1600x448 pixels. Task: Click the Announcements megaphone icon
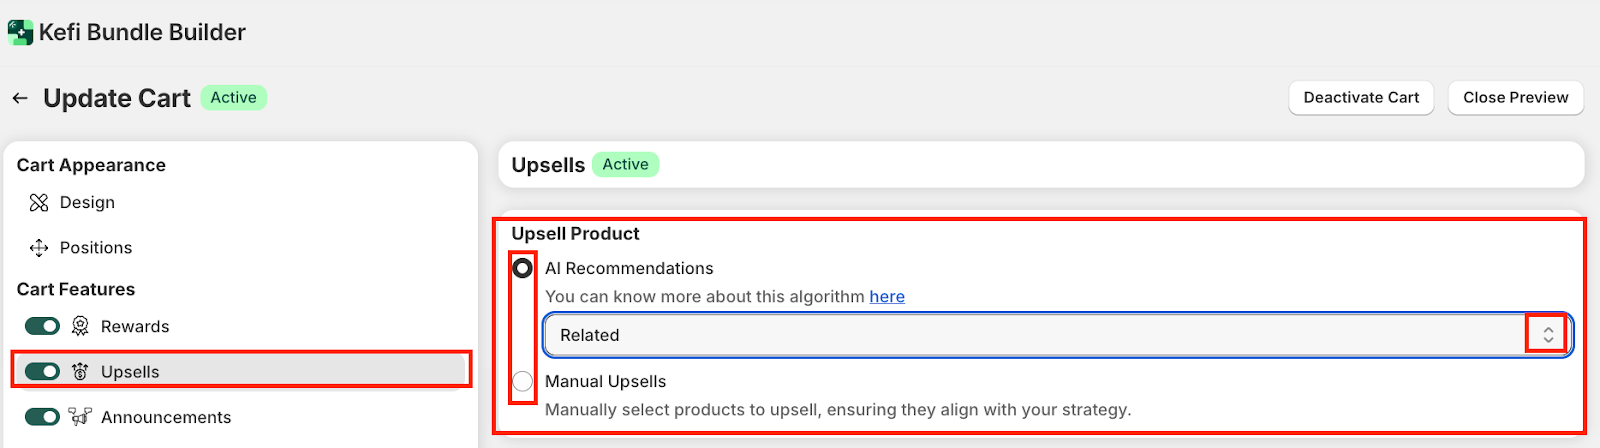coord(80,417)
